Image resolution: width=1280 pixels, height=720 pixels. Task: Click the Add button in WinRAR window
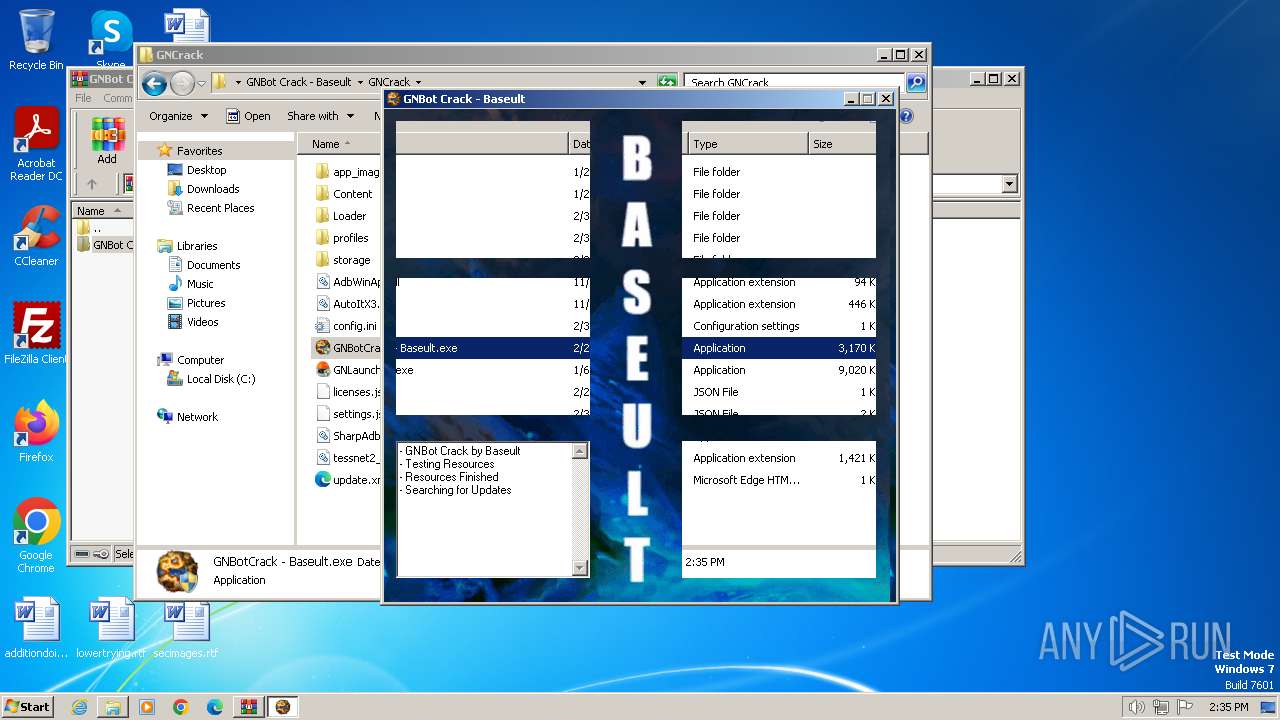(x=107, y=141)
